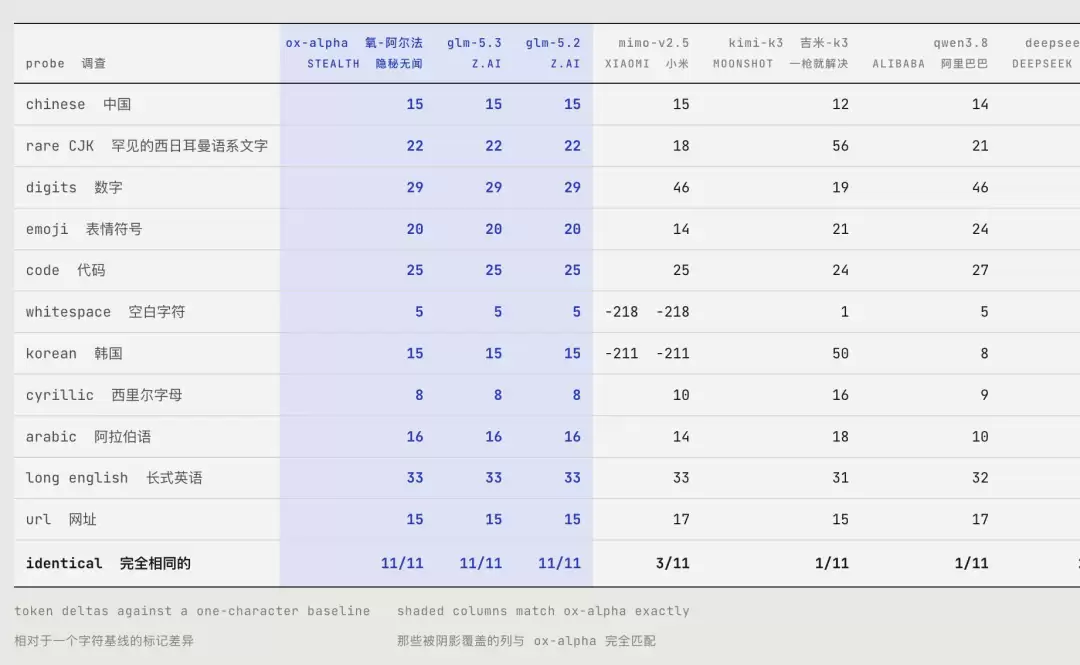The height and width of the screenshot is (665, 1080).
Task: Click the 'DEEPSEEK' subheader
Action: 1041,63
